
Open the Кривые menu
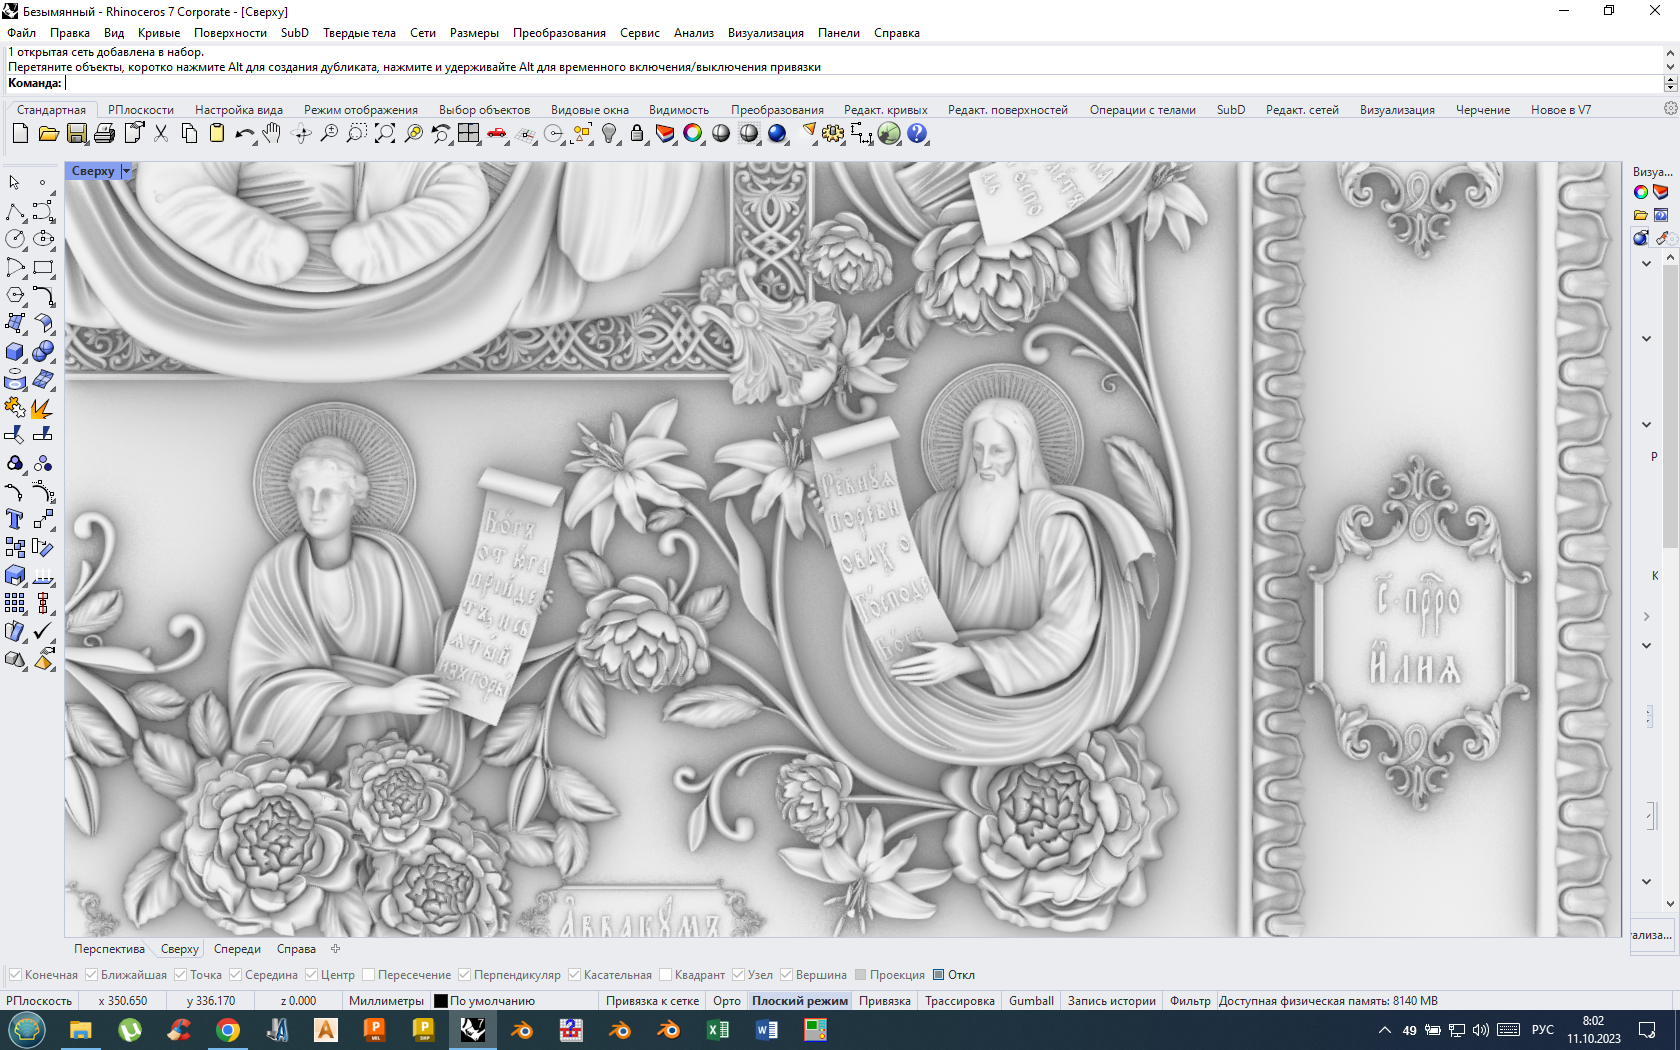click(x=158, y=33)
